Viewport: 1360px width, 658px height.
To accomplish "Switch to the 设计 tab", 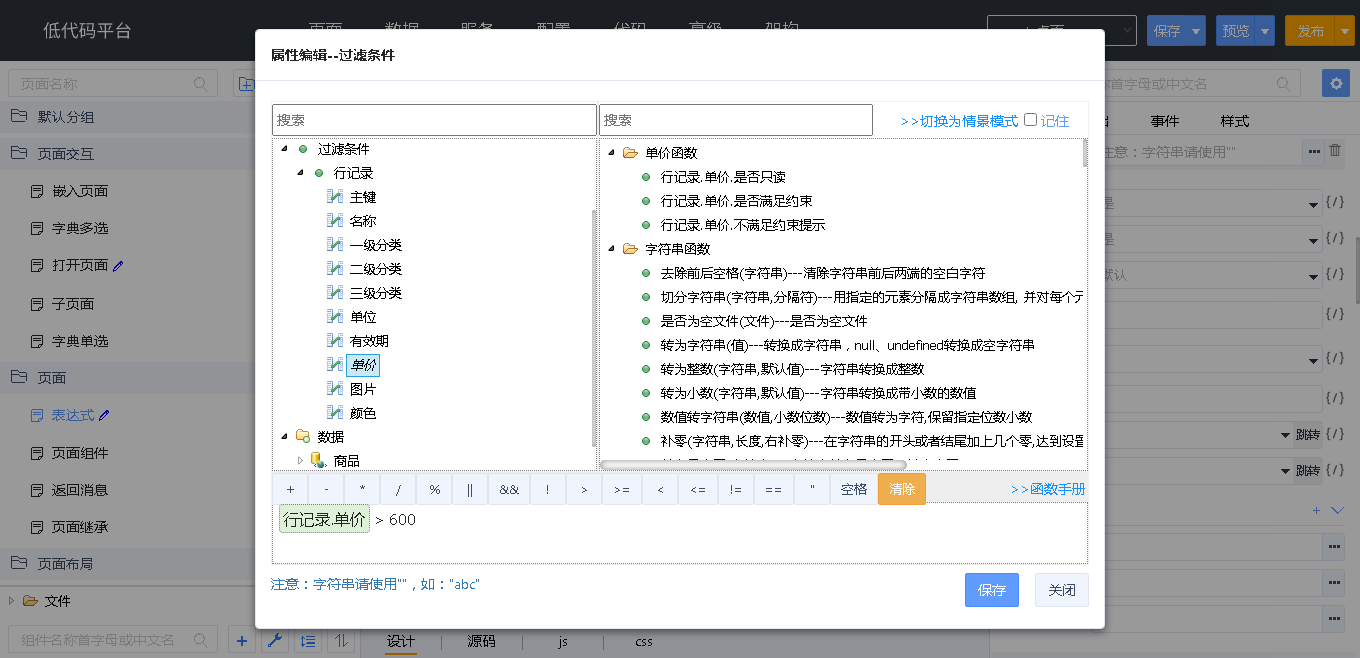I will click(x=400, y=641).
